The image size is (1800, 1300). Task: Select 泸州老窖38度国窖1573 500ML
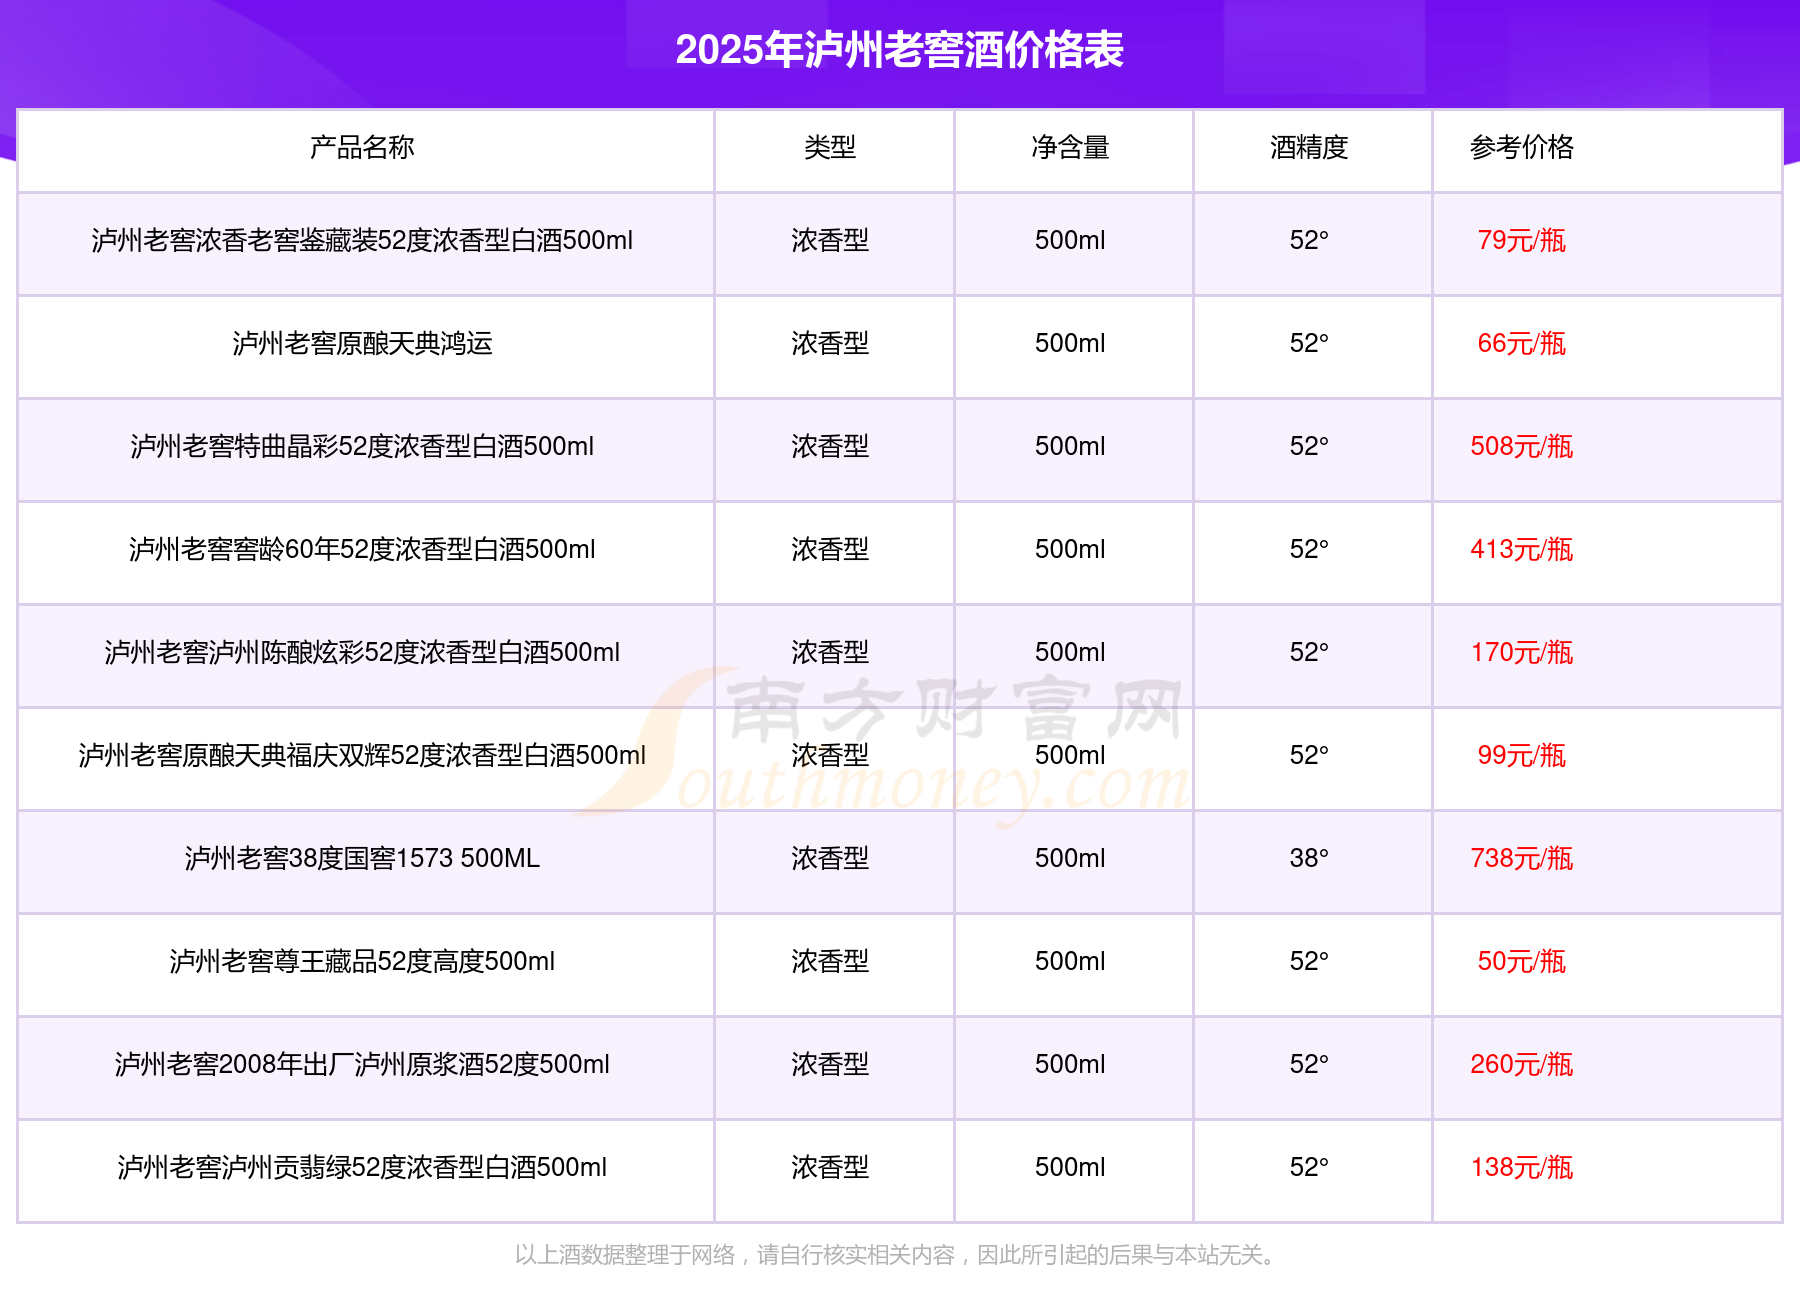point(362,858)
